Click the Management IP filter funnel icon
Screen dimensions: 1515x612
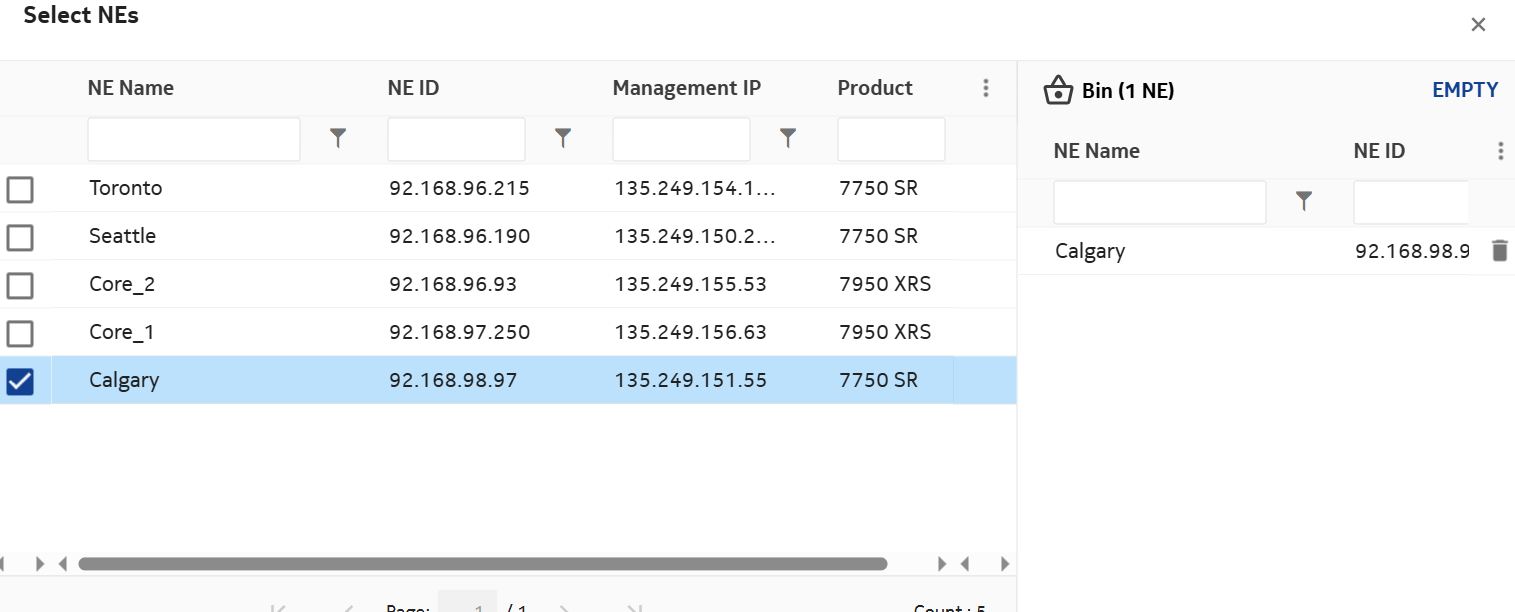(788, 139)
